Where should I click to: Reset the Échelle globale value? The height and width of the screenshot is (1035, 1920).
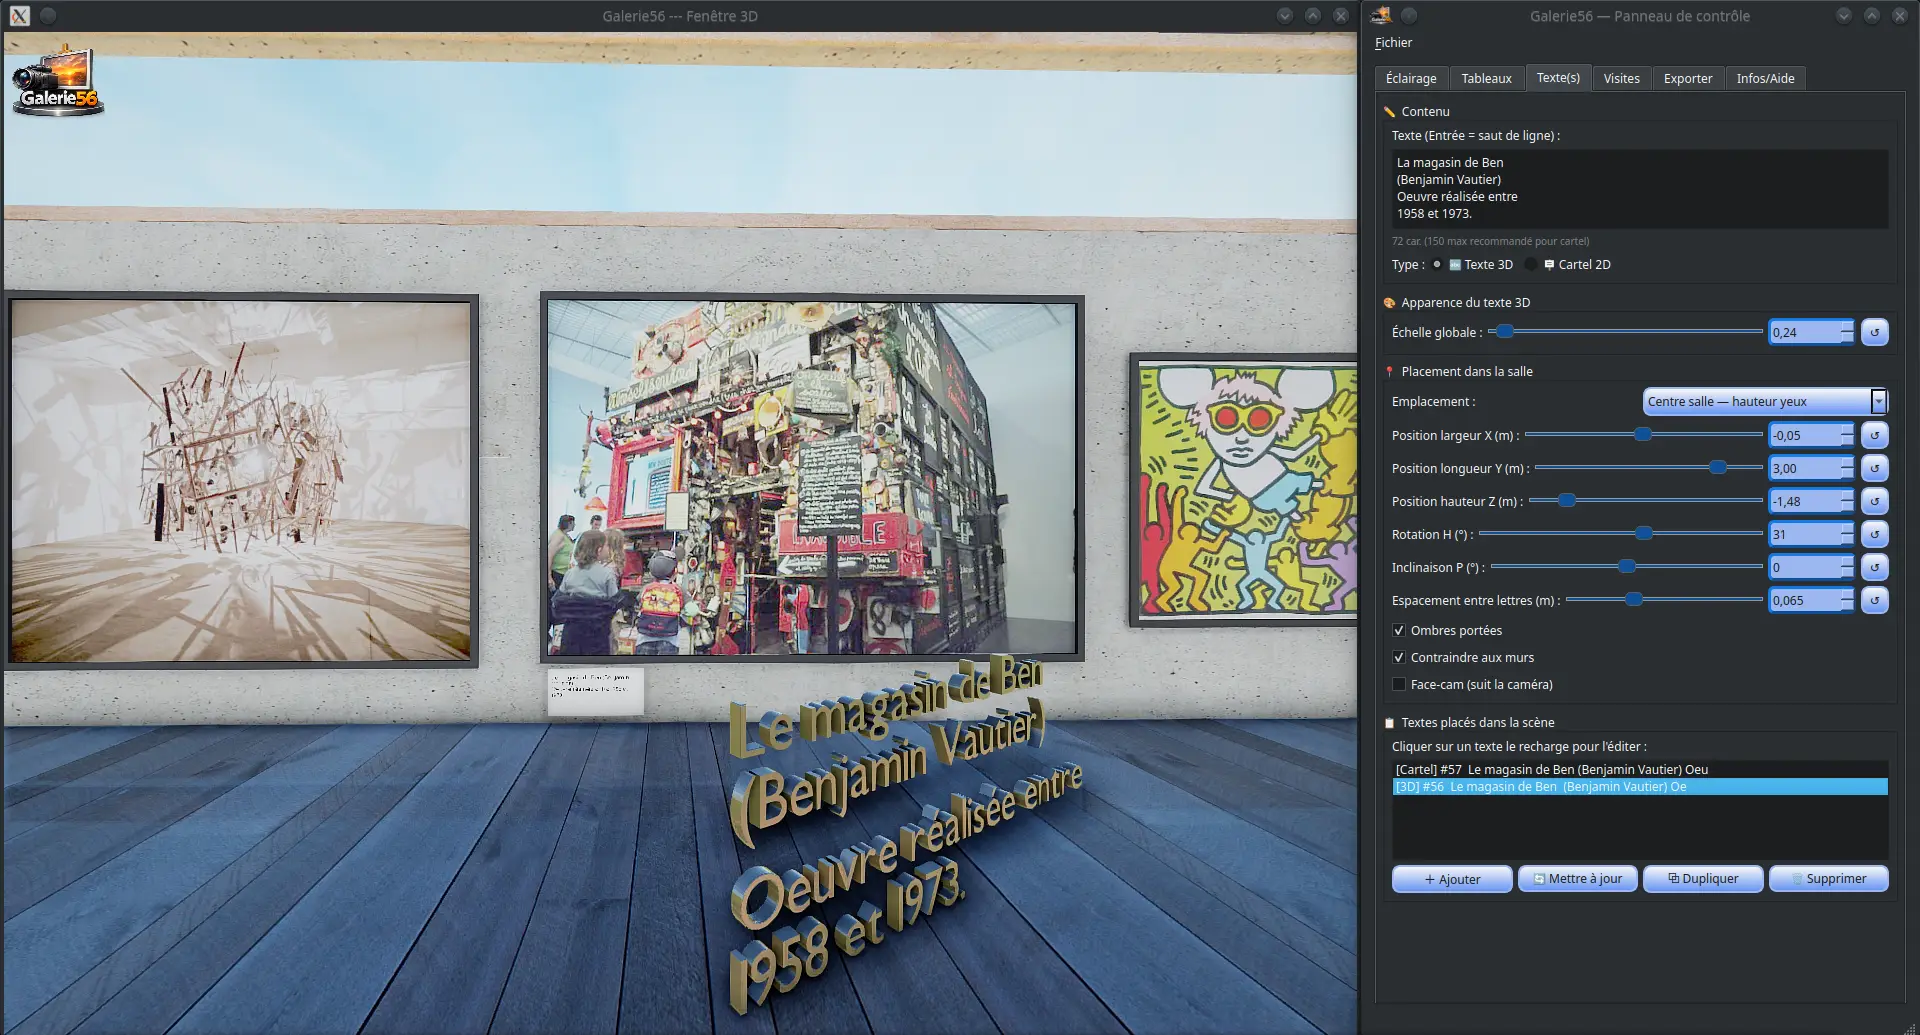click(1874, 332)
